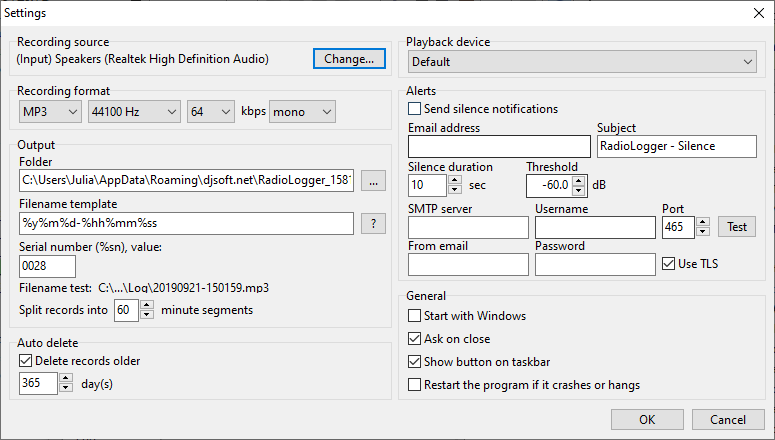
Task: Toggle the Use TLS checkbox
Action: click(669, 265)
